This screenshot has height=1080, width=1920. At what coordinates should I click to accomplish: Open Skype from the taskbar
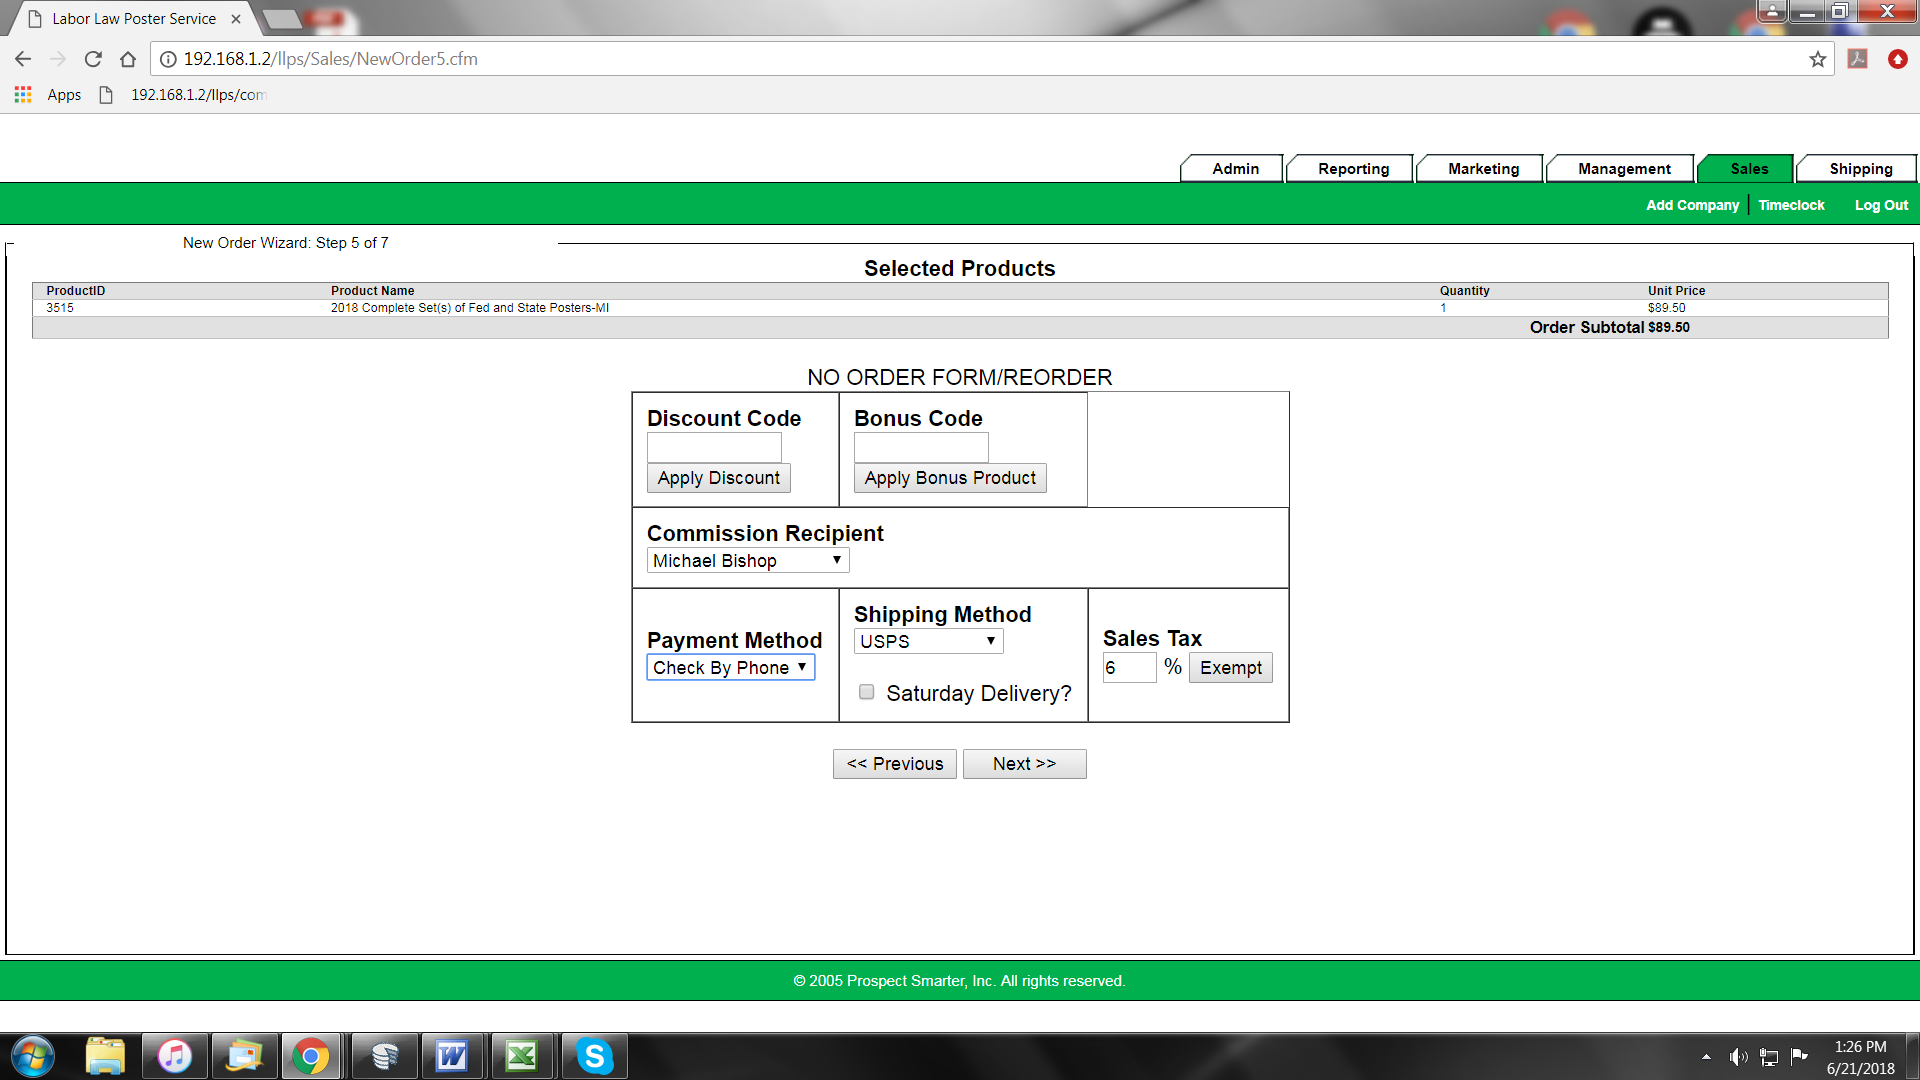click(594, 1056)
